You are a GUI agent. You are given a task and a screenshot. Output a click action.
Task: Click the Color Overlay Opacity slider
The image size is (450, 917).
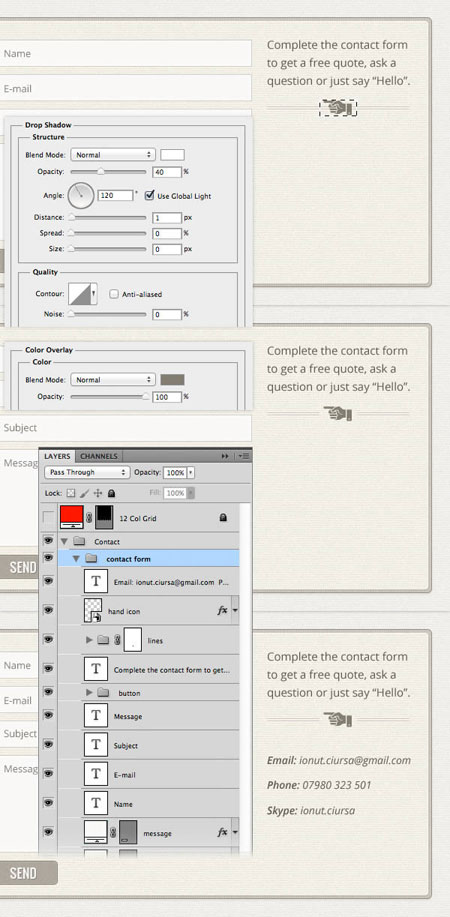click(108, 396)
